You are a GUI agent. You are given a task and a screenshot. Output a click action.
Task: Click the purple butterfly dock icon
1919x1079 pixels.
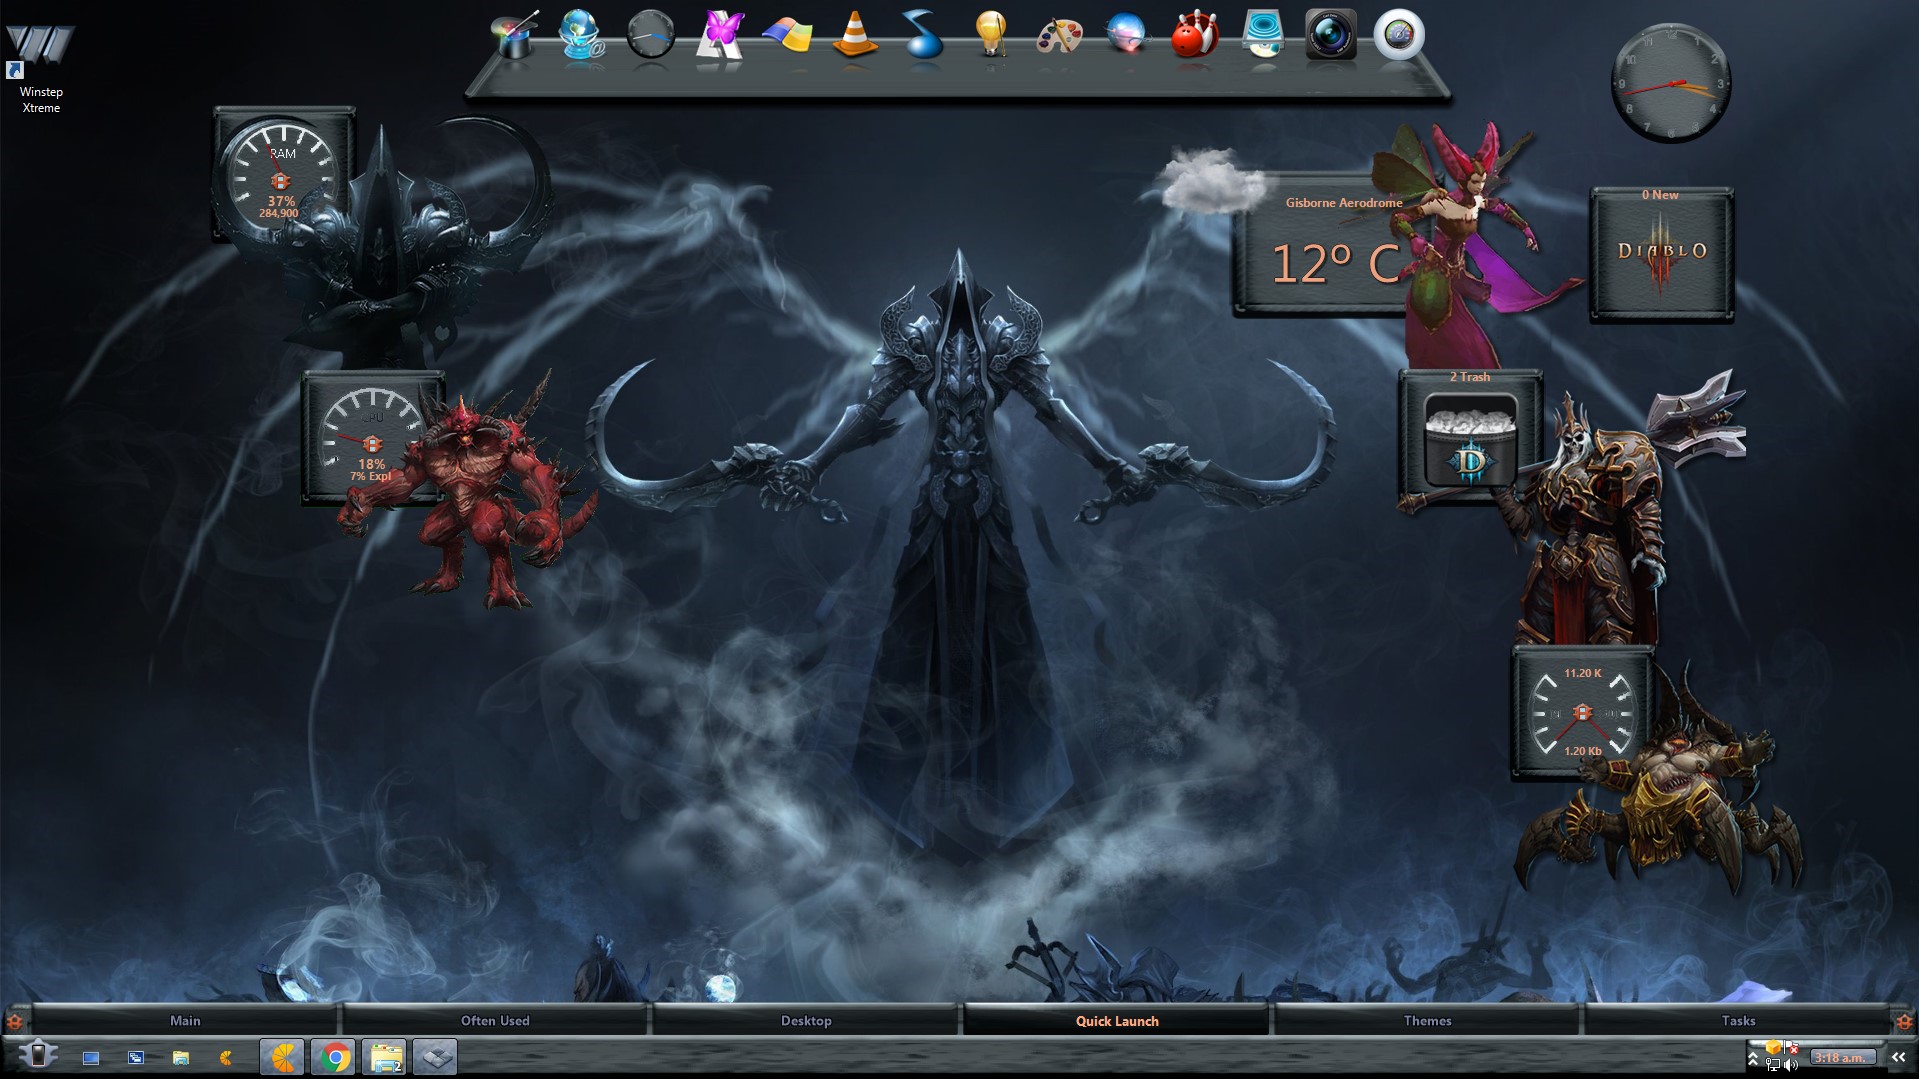(719, 35)
